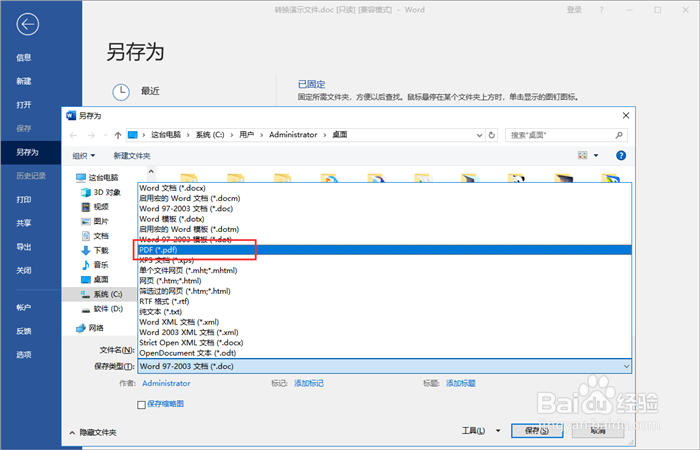Click the search magnifier icon
The height and width of the screenshot is (450, 700).
(x=619, y=135)
